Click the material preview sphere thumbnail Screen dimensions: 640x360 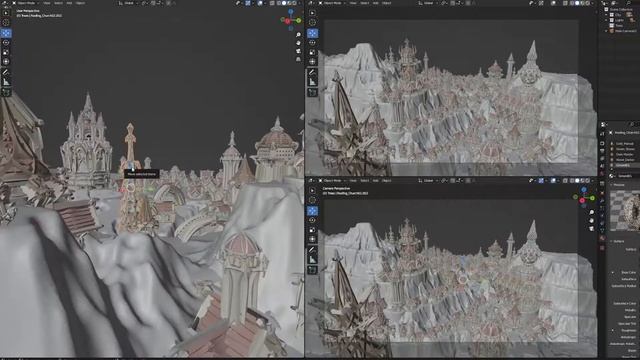[x=626, y=212]
